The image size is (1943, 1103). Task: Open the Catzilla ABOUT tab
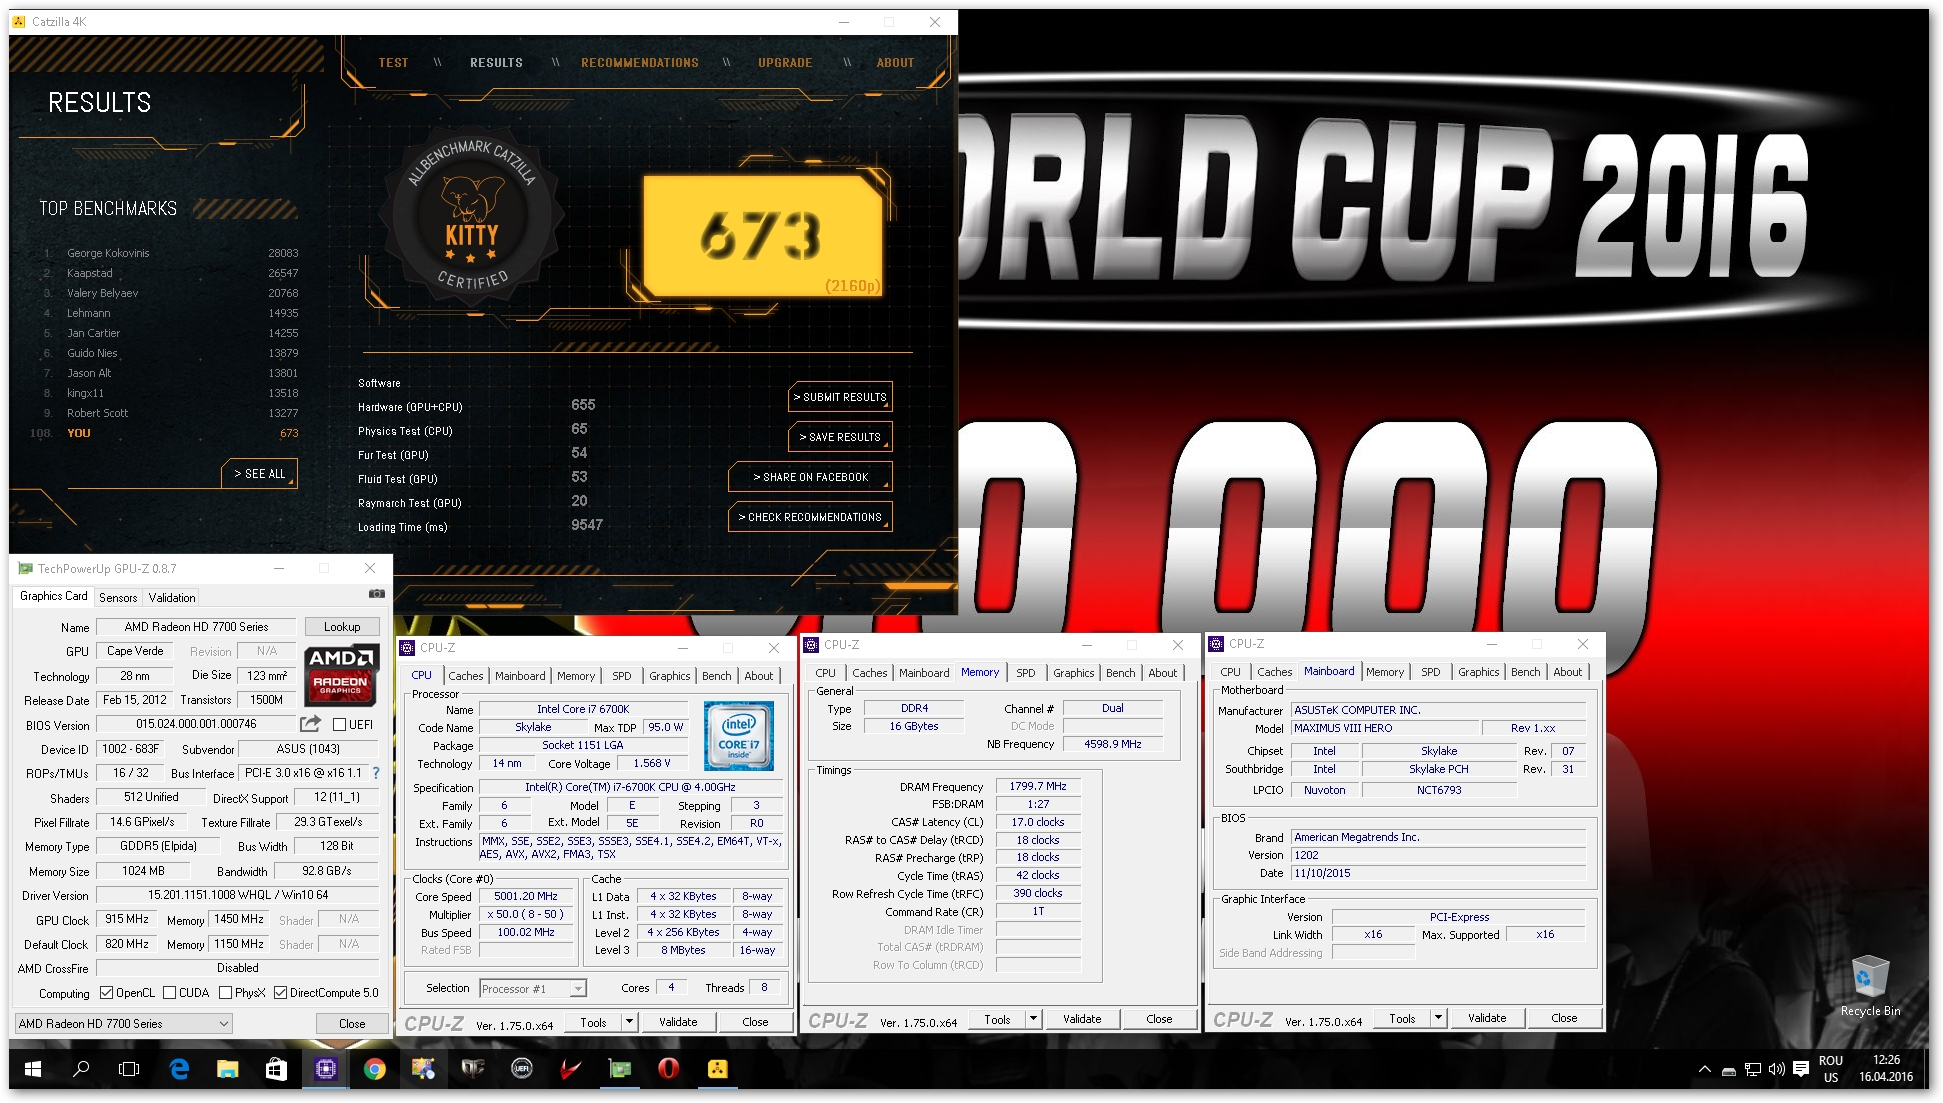point(895,62)
